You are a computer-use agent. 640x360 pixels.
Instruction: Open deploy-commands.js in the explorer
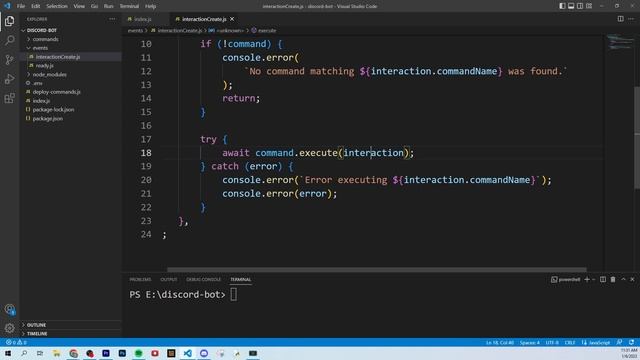56,92
